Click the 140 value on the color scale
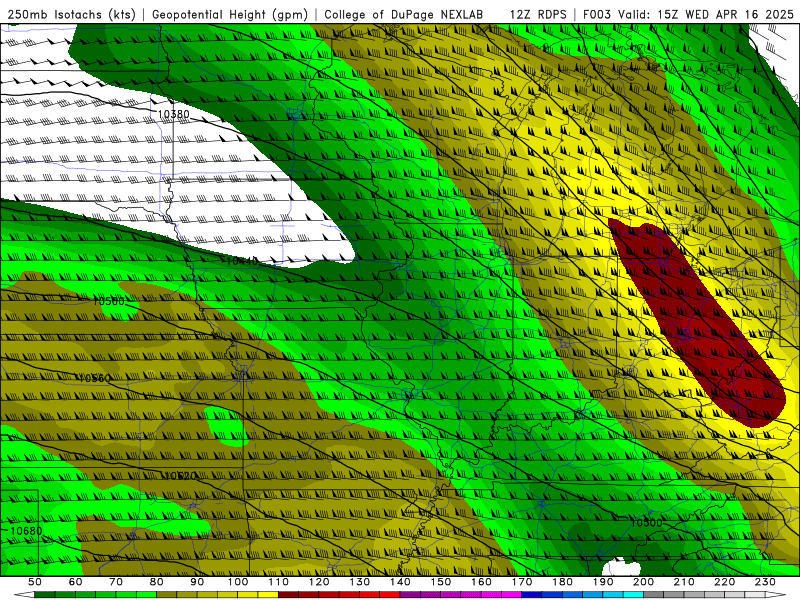Image resolution: width=800 pixels, height=600 pixels. pyautogui.click(x=401, y=582)
